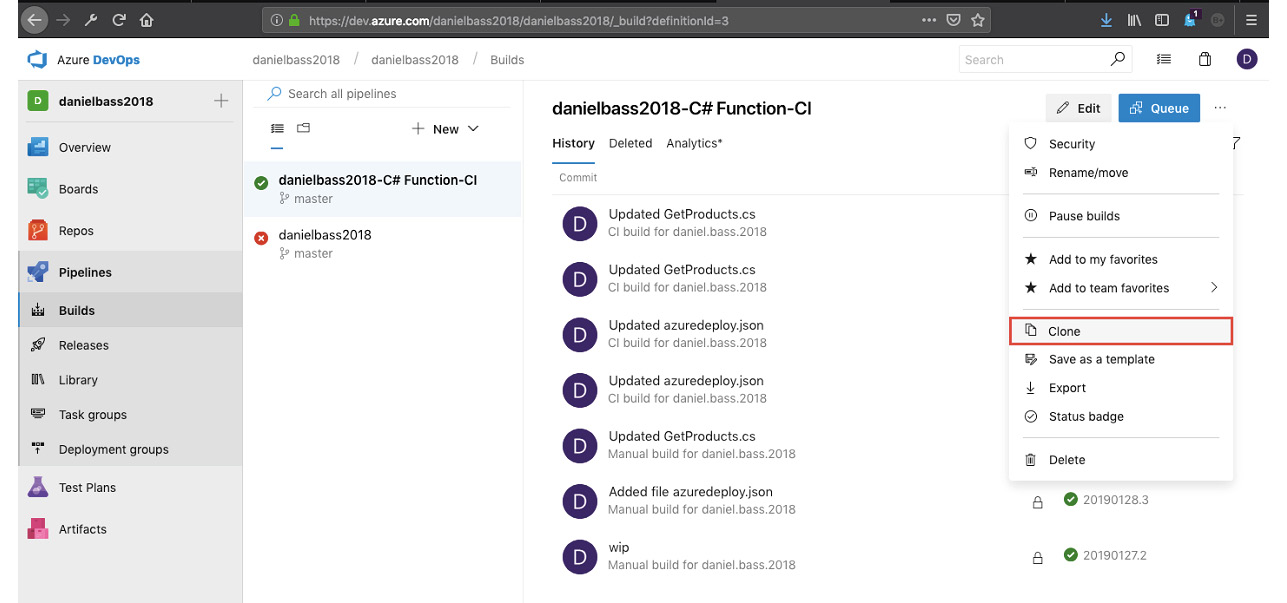Expand Add to team favorites submenu
The image size is (1287, 603).
(x=1214, y=287)
